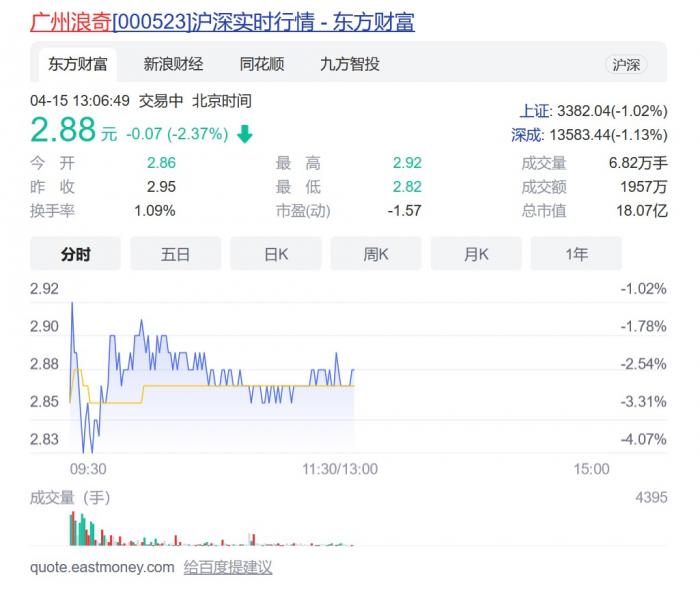Click the quote.eastmoney.com source text
The height and width of the screenshot is (592, 700).
click(x=102, y=567)
